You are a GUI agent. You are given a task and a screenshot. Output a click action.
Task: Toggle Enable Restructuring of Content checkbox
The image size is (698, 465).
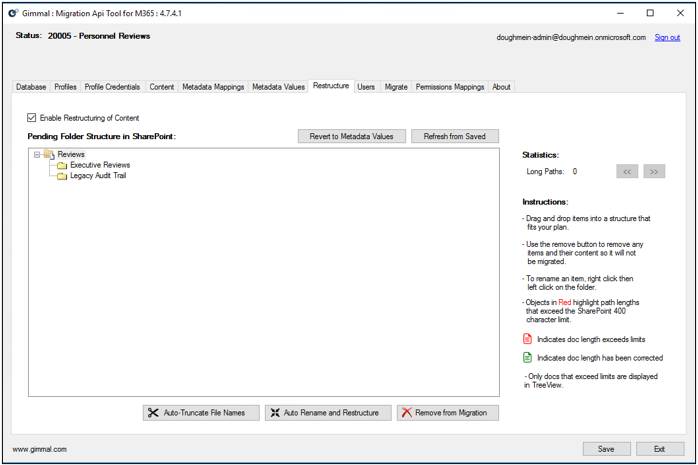coord(33,118)
